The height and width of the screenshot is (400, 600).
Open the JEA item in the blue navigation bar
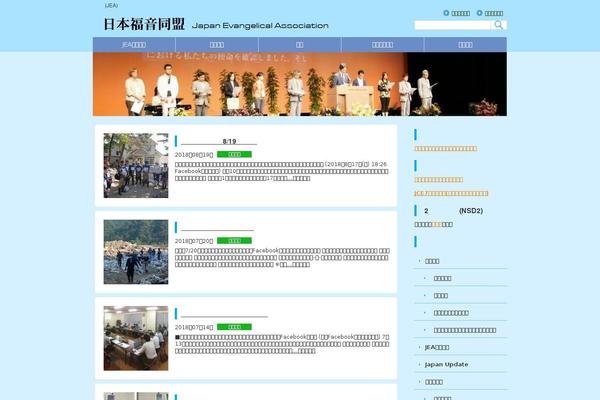click(134, 45)
